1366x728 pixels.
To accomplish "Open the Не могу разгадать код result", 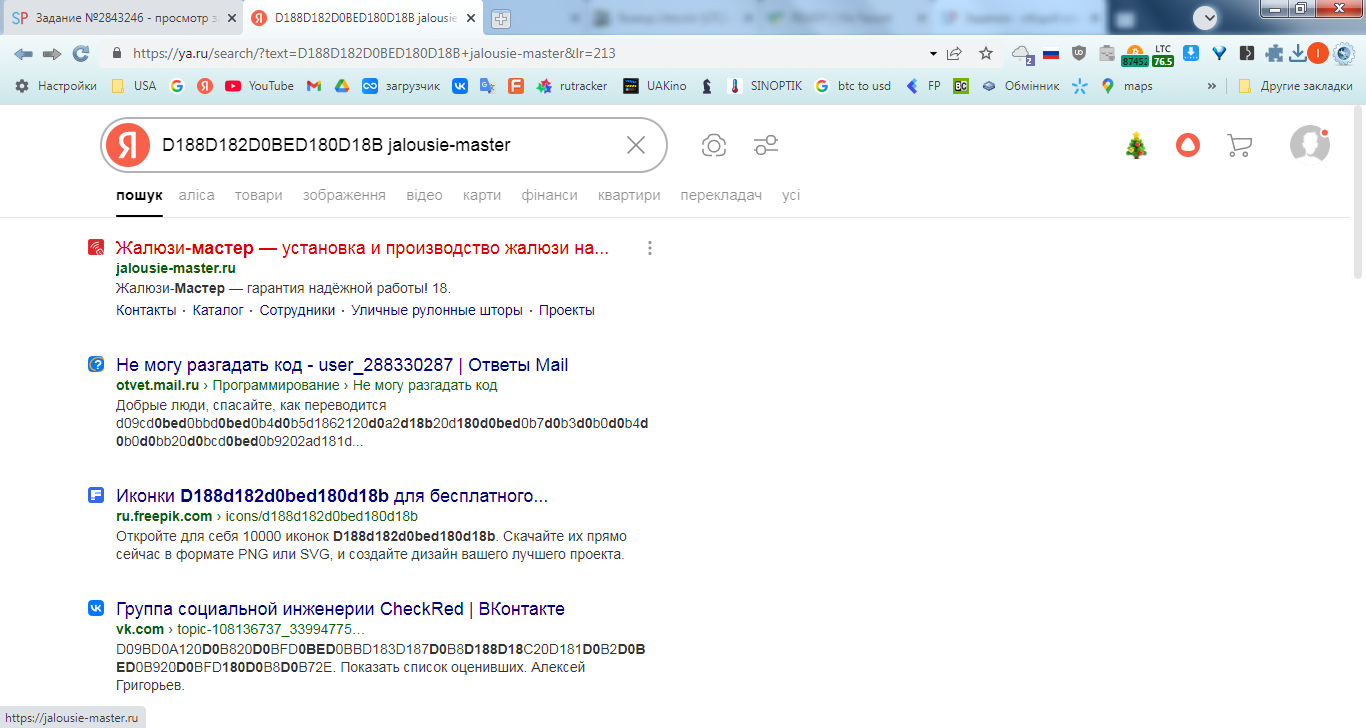I will (342, 365).
